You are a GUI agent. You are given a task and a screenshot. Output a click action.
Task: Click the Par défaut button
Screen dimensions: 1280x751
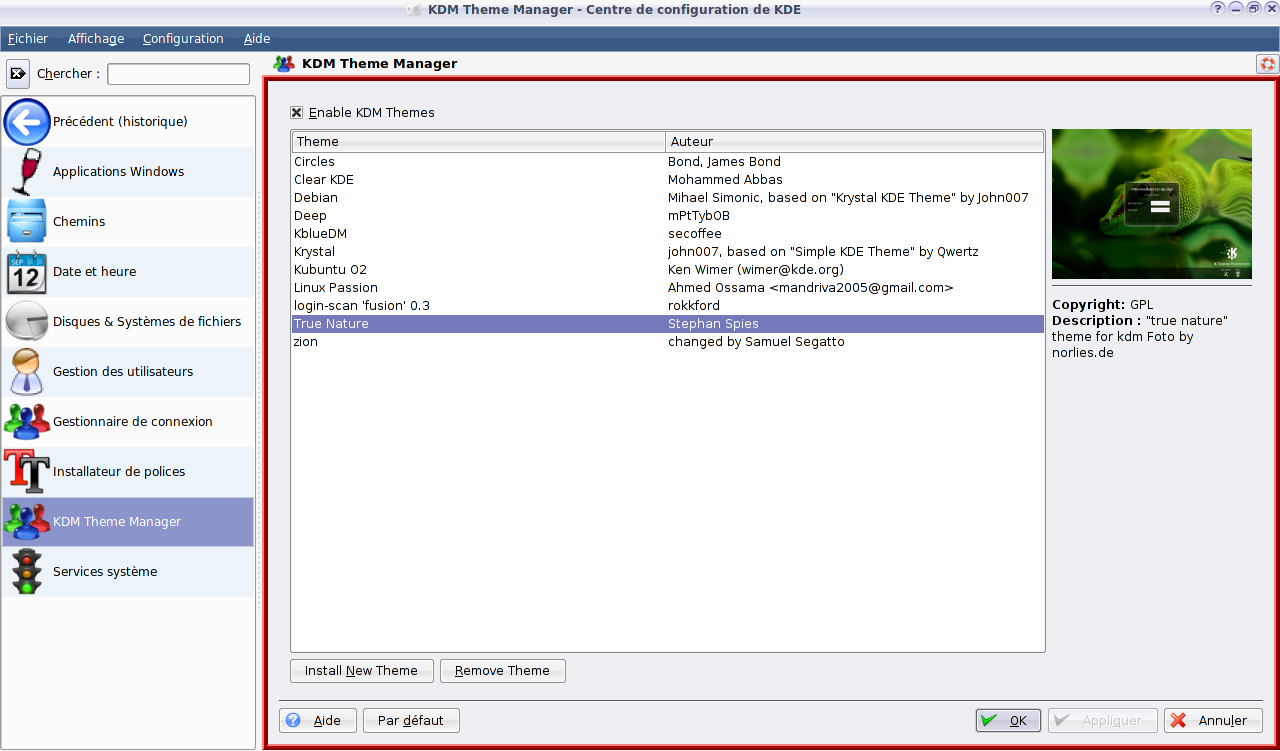tap(411, 721)
